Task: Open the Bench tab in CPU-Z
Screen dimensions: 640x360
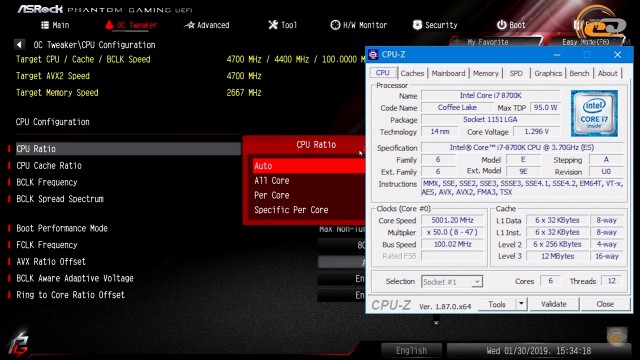Action: click(x=579, y=73)
